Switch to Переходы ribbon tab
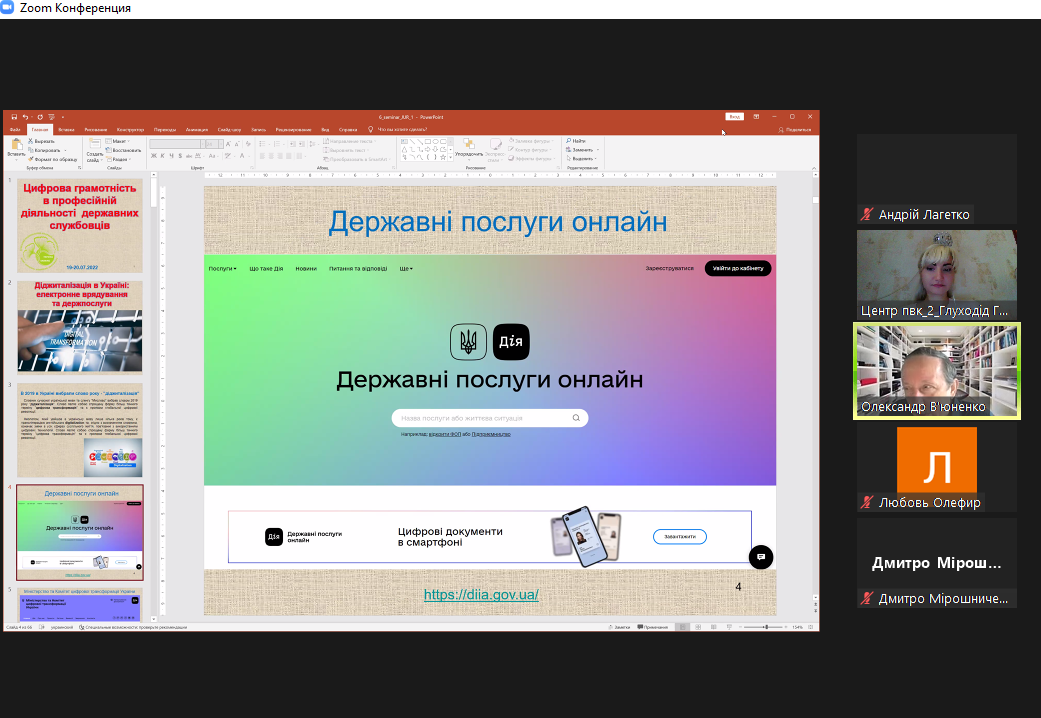This screenshot has height=718, width=1041. coord(165,130)
